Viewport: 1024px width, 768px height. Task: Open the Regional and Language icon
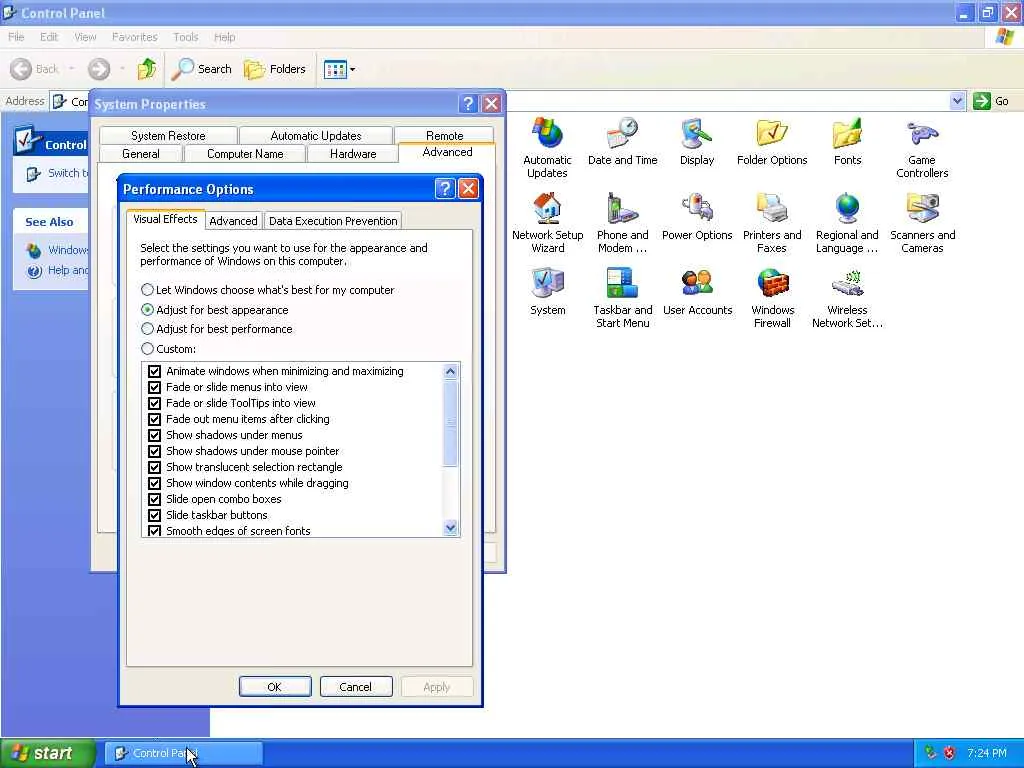point(847,223)
